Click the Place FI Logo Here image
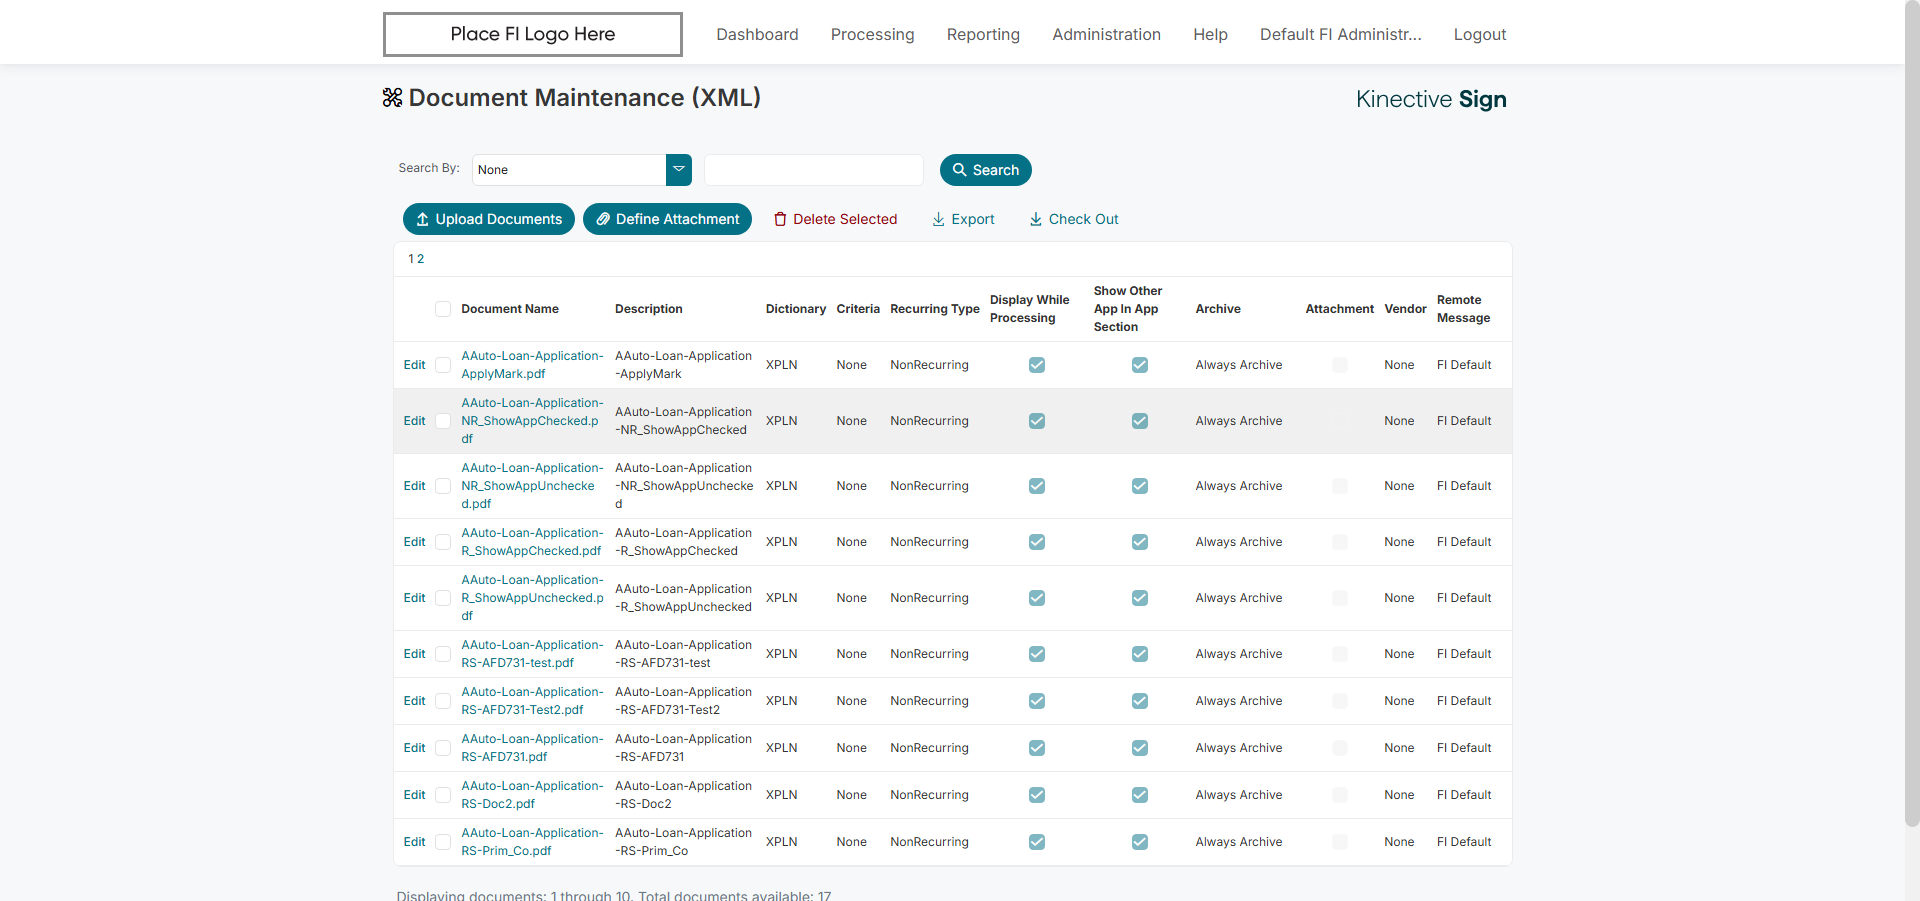This screenshot has height=901, width=1920. pos(532,34)
